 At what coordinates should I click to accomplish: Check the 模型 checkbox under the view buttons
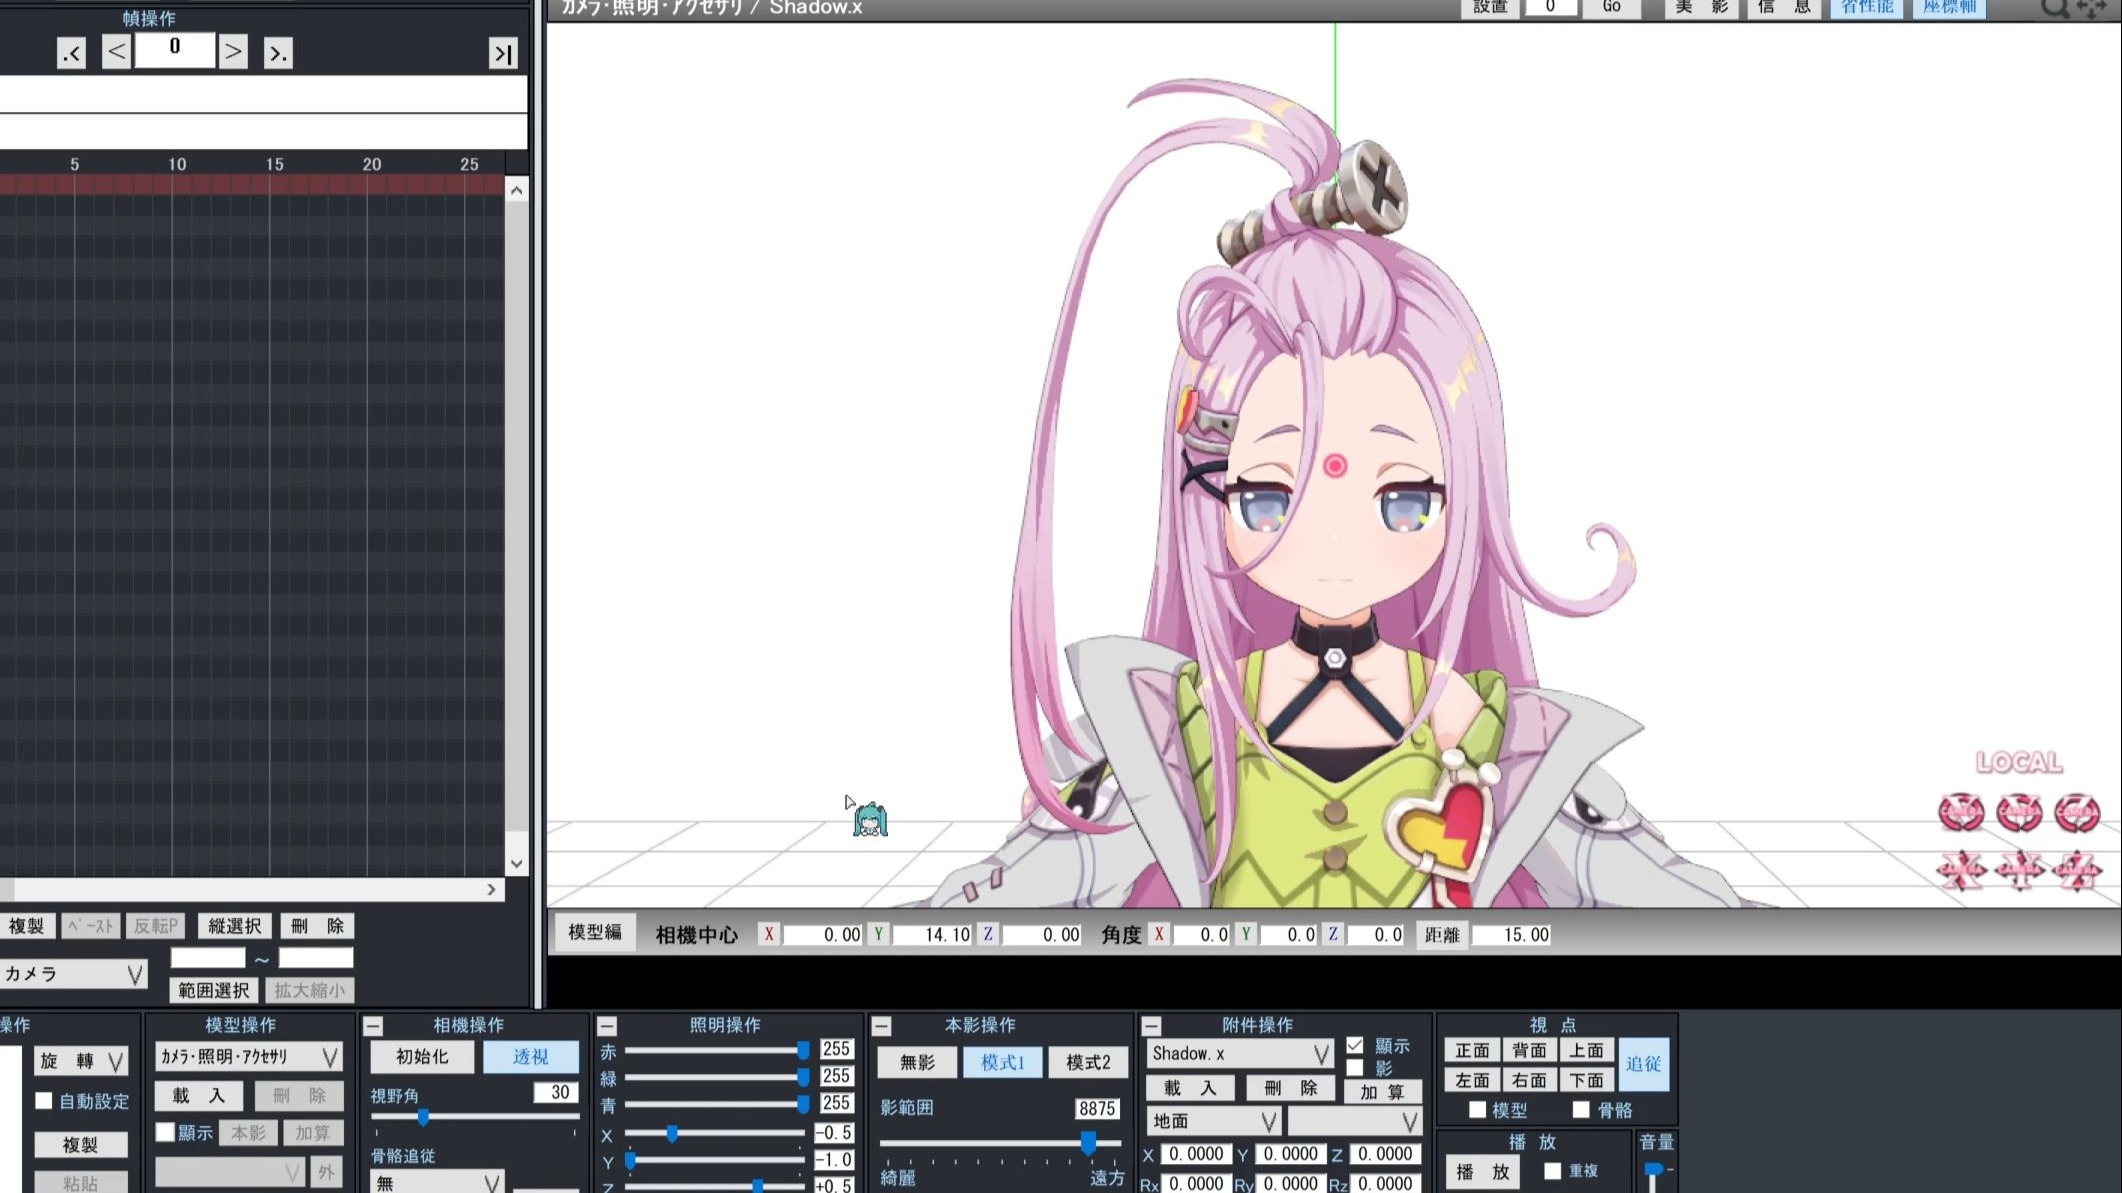[1477, 1109]
